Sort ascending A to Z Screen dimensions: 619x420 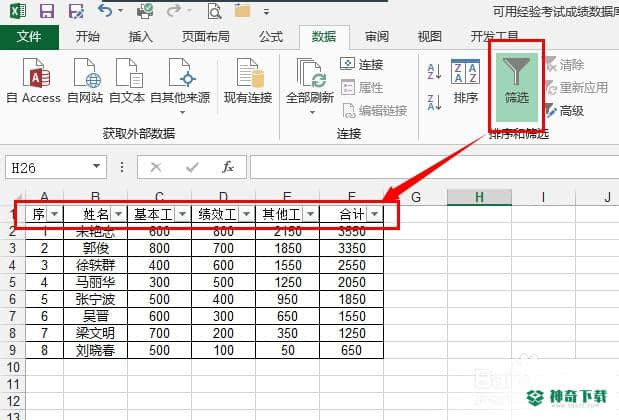coord(434,72)
